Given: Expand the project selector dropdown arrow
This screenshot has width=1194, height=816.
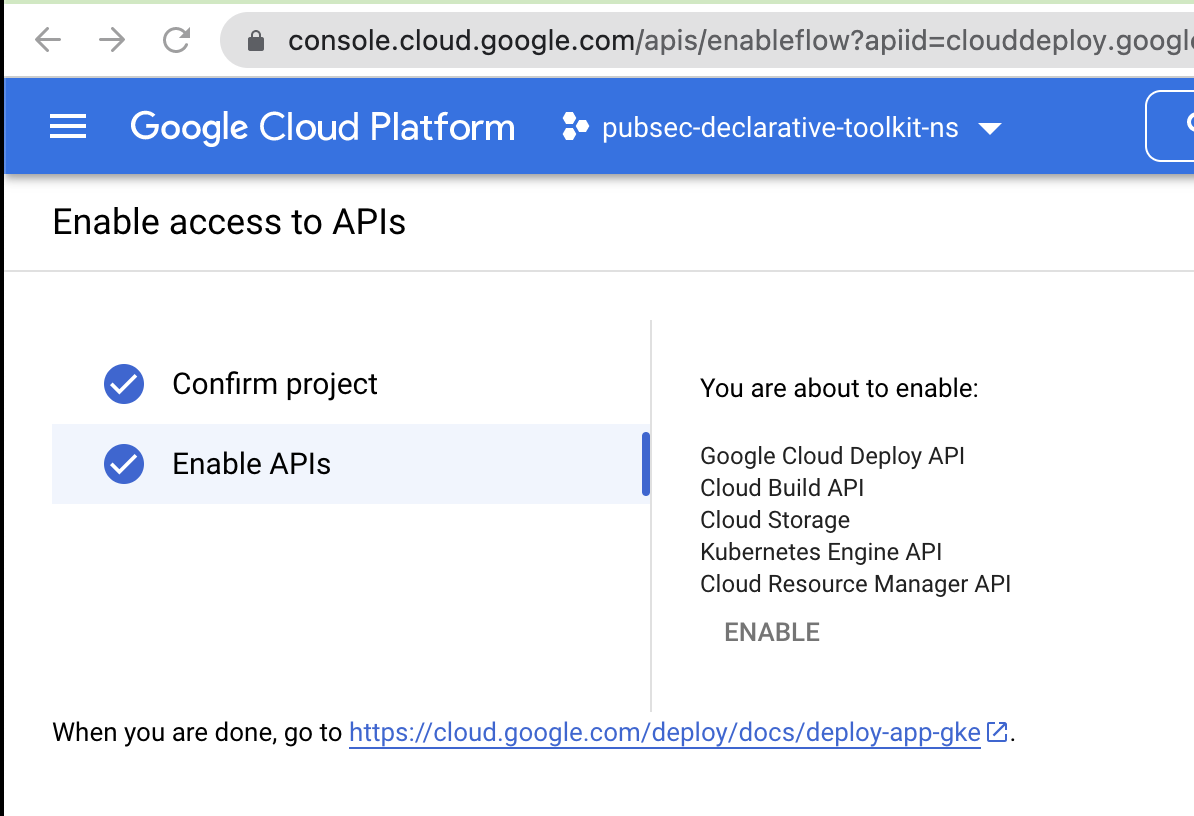Looking at the screenshot, I should tap(990, 128).
